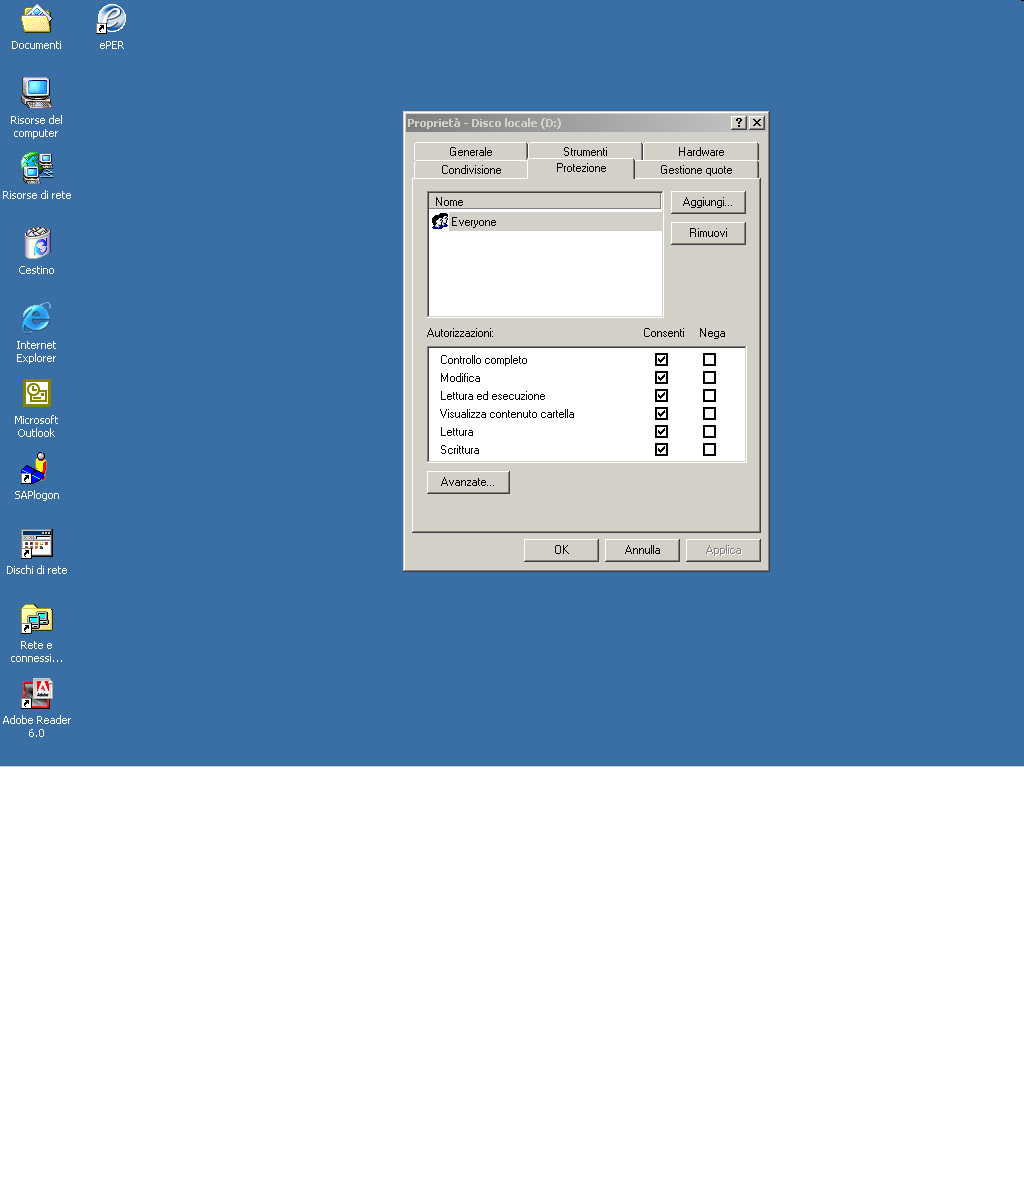Launch the ePER desktop shortcut
Screen dimensions: 1024x1200
click(x=111, y=20)
